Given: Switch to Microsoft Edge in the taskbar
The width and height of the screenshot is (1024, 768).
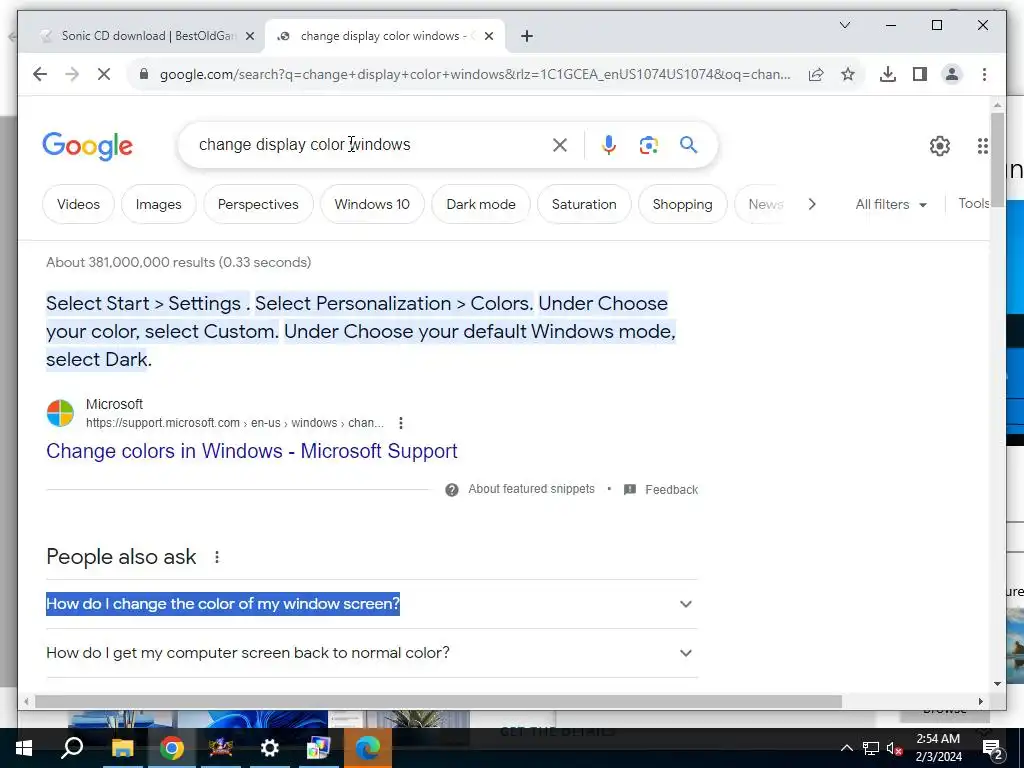Looking at the screenshot, I should [368, 748].
